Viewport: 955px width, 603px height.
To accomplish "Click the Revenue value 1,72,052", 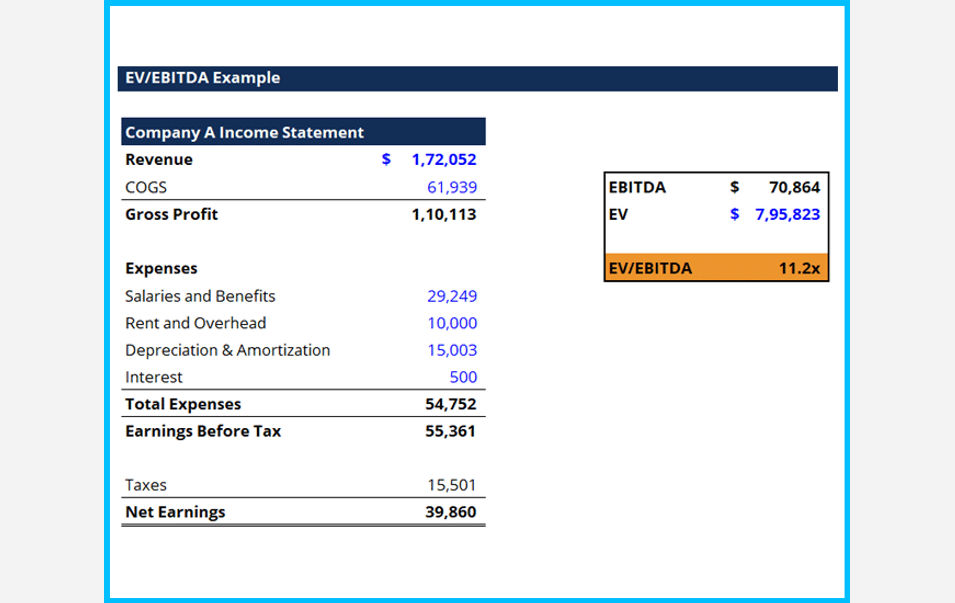I will pos(443,159).
